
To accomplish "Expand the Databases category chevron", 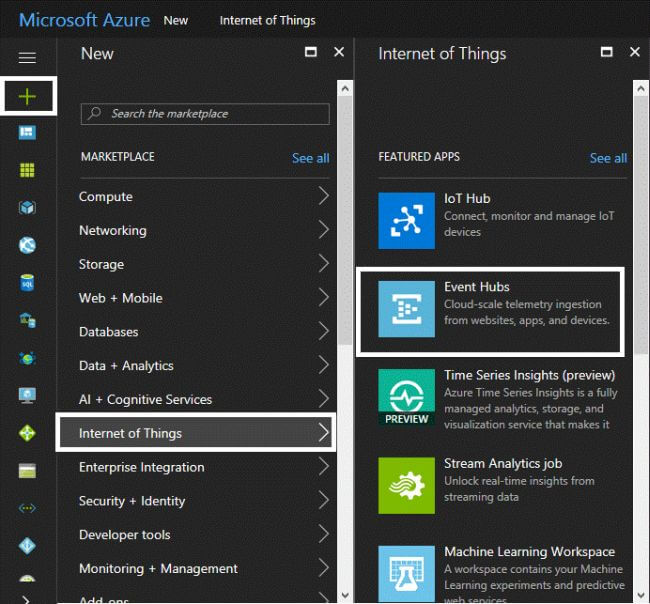I will 324,331.
